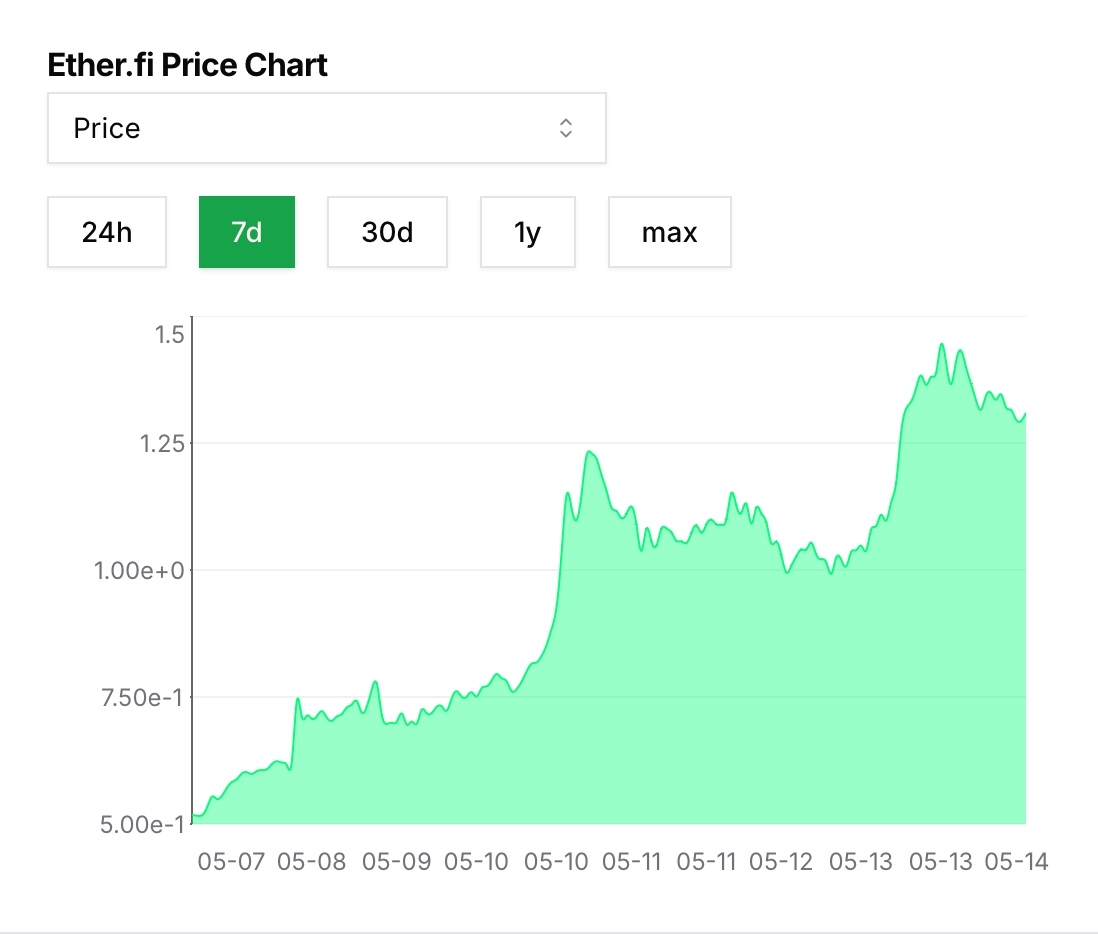Click the 1.5 y-axis label
The height and width of the screenshot is (934, 1098).
[169, 335]
